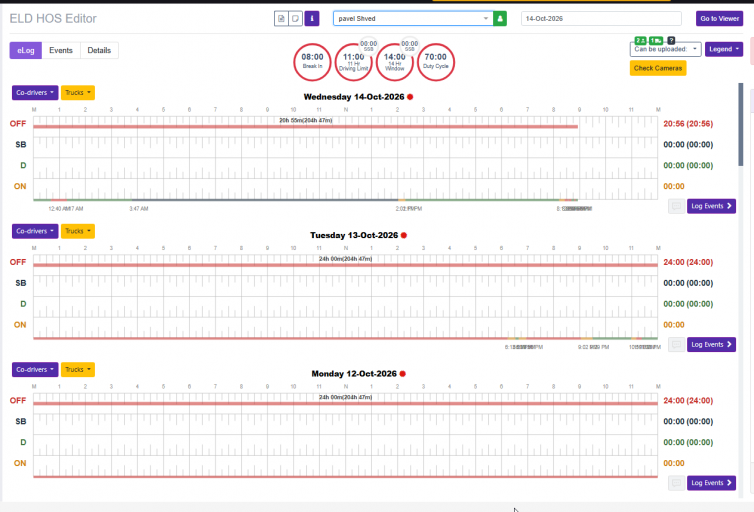Open the driver select box showing pavel Shved
The image size is (754, 512).
pyautogui.click(x=413, y=19)
